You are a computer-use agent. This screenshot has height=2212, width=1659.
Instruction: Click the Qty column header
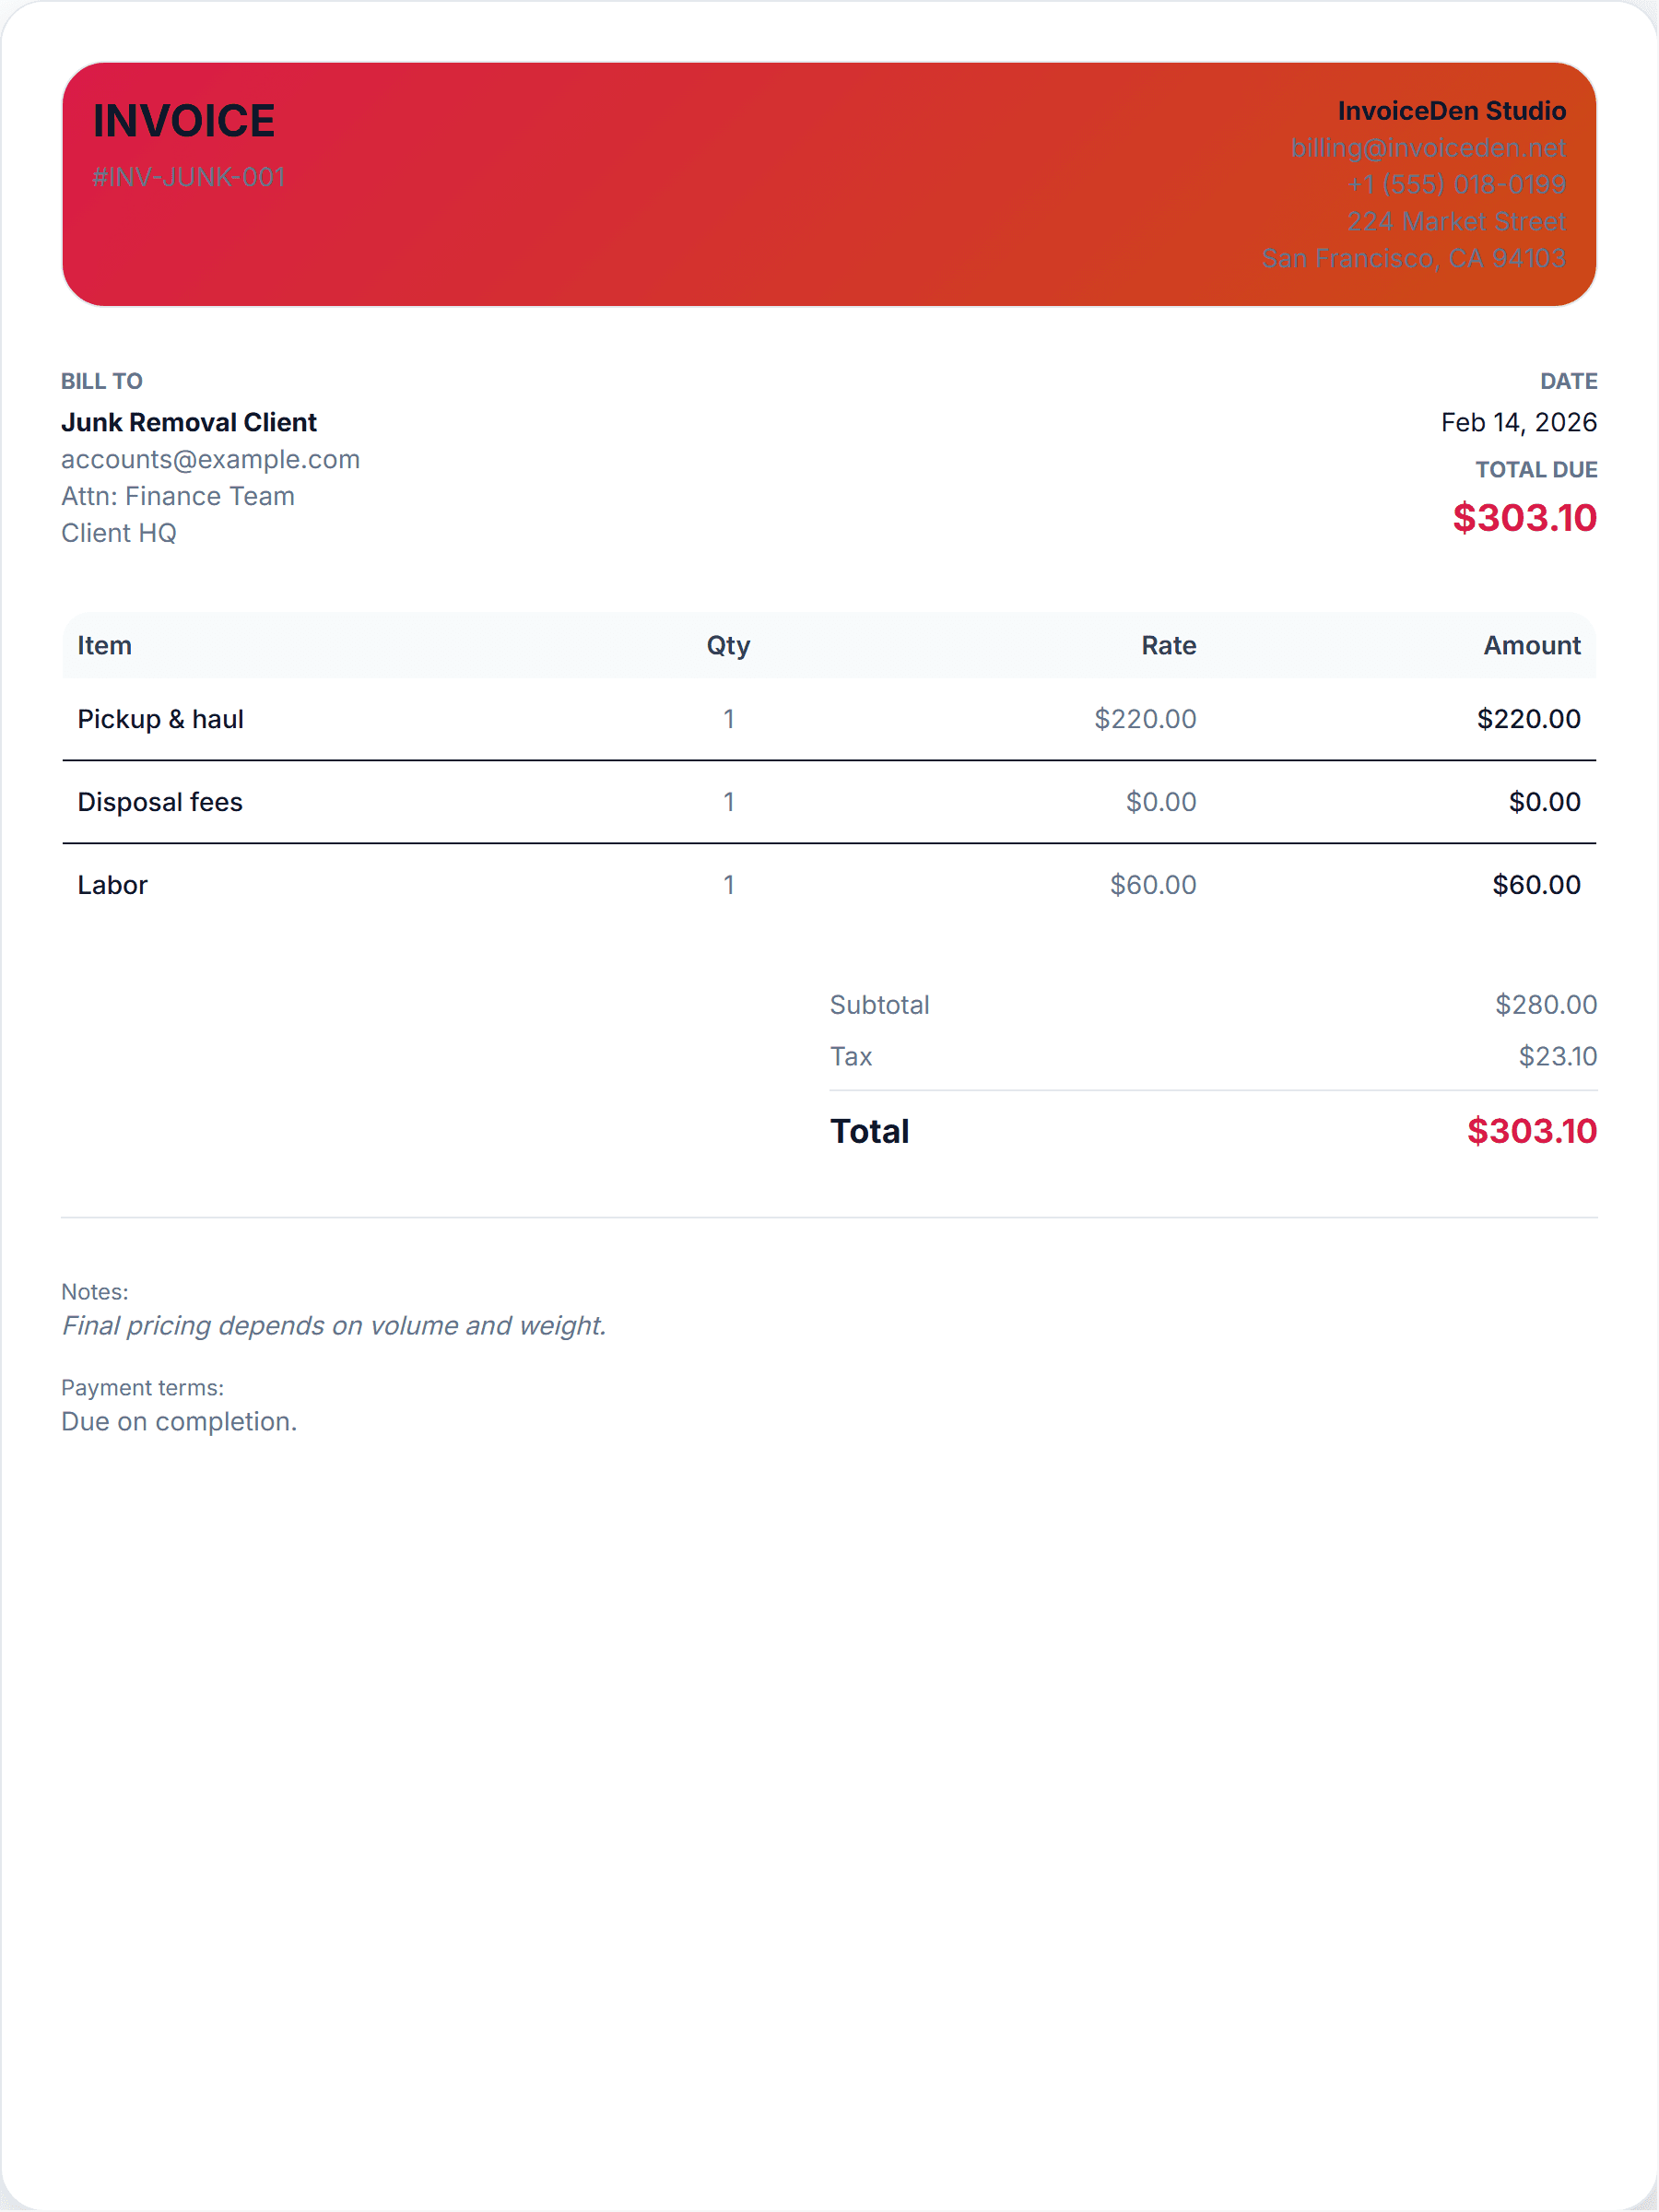pyautogui.click(x=728, y=645)
